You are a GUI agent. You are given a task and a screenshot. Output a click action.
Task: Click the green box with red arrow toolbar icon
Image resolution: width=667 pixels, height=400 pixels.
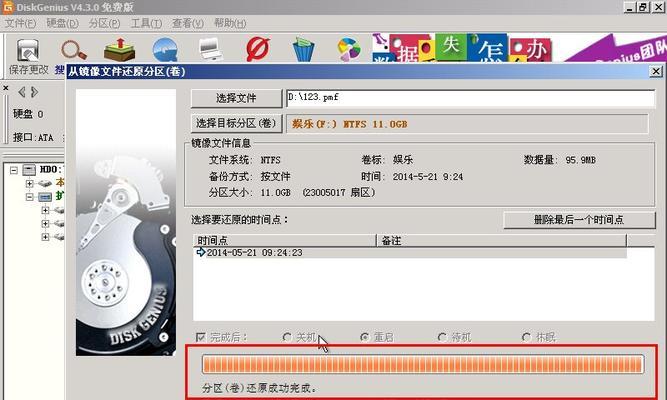[120, 49]
